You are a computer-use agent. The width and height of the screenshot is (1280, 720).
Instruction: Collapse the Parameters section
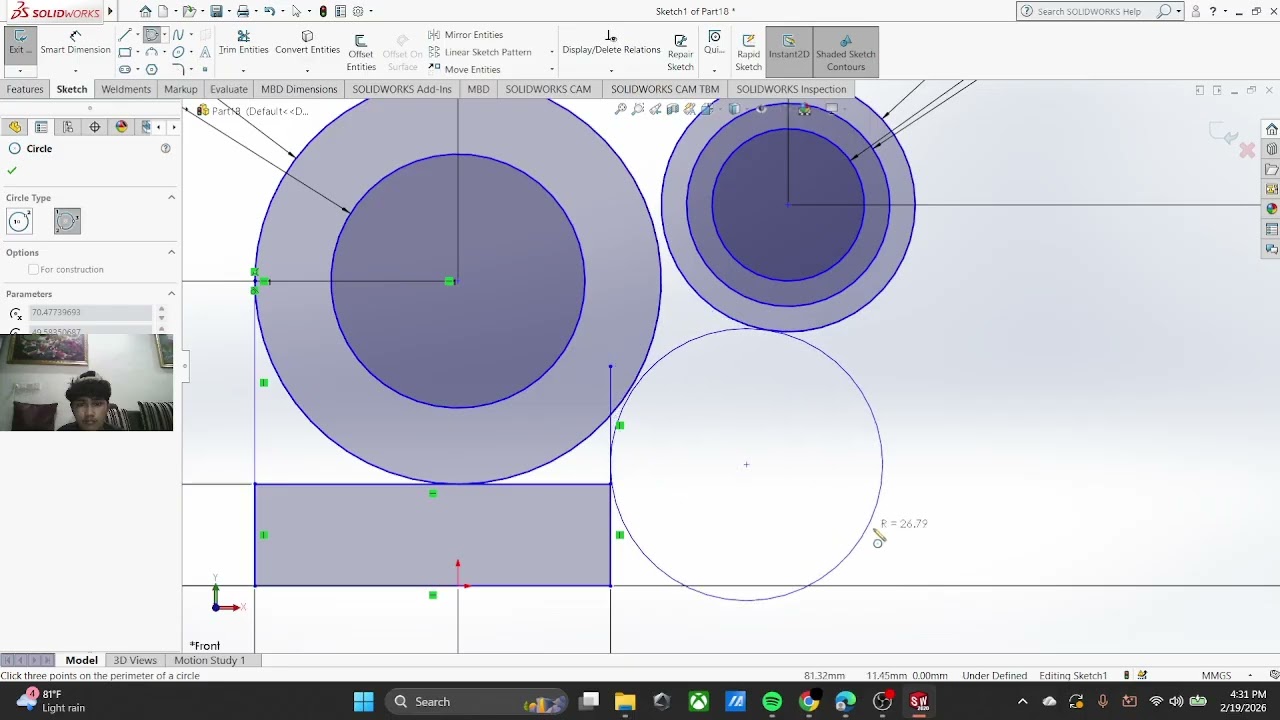(171, 293)
